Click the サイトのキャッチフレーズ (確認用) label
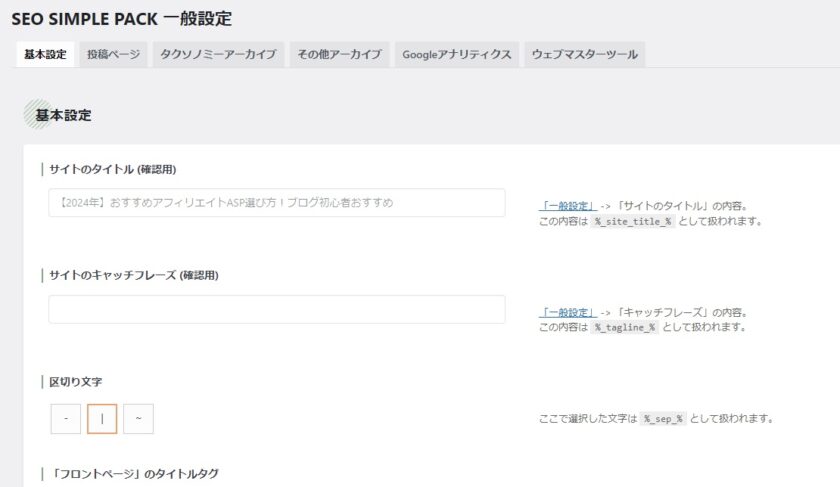The image size is (840, 487). (x=134, y=275)
